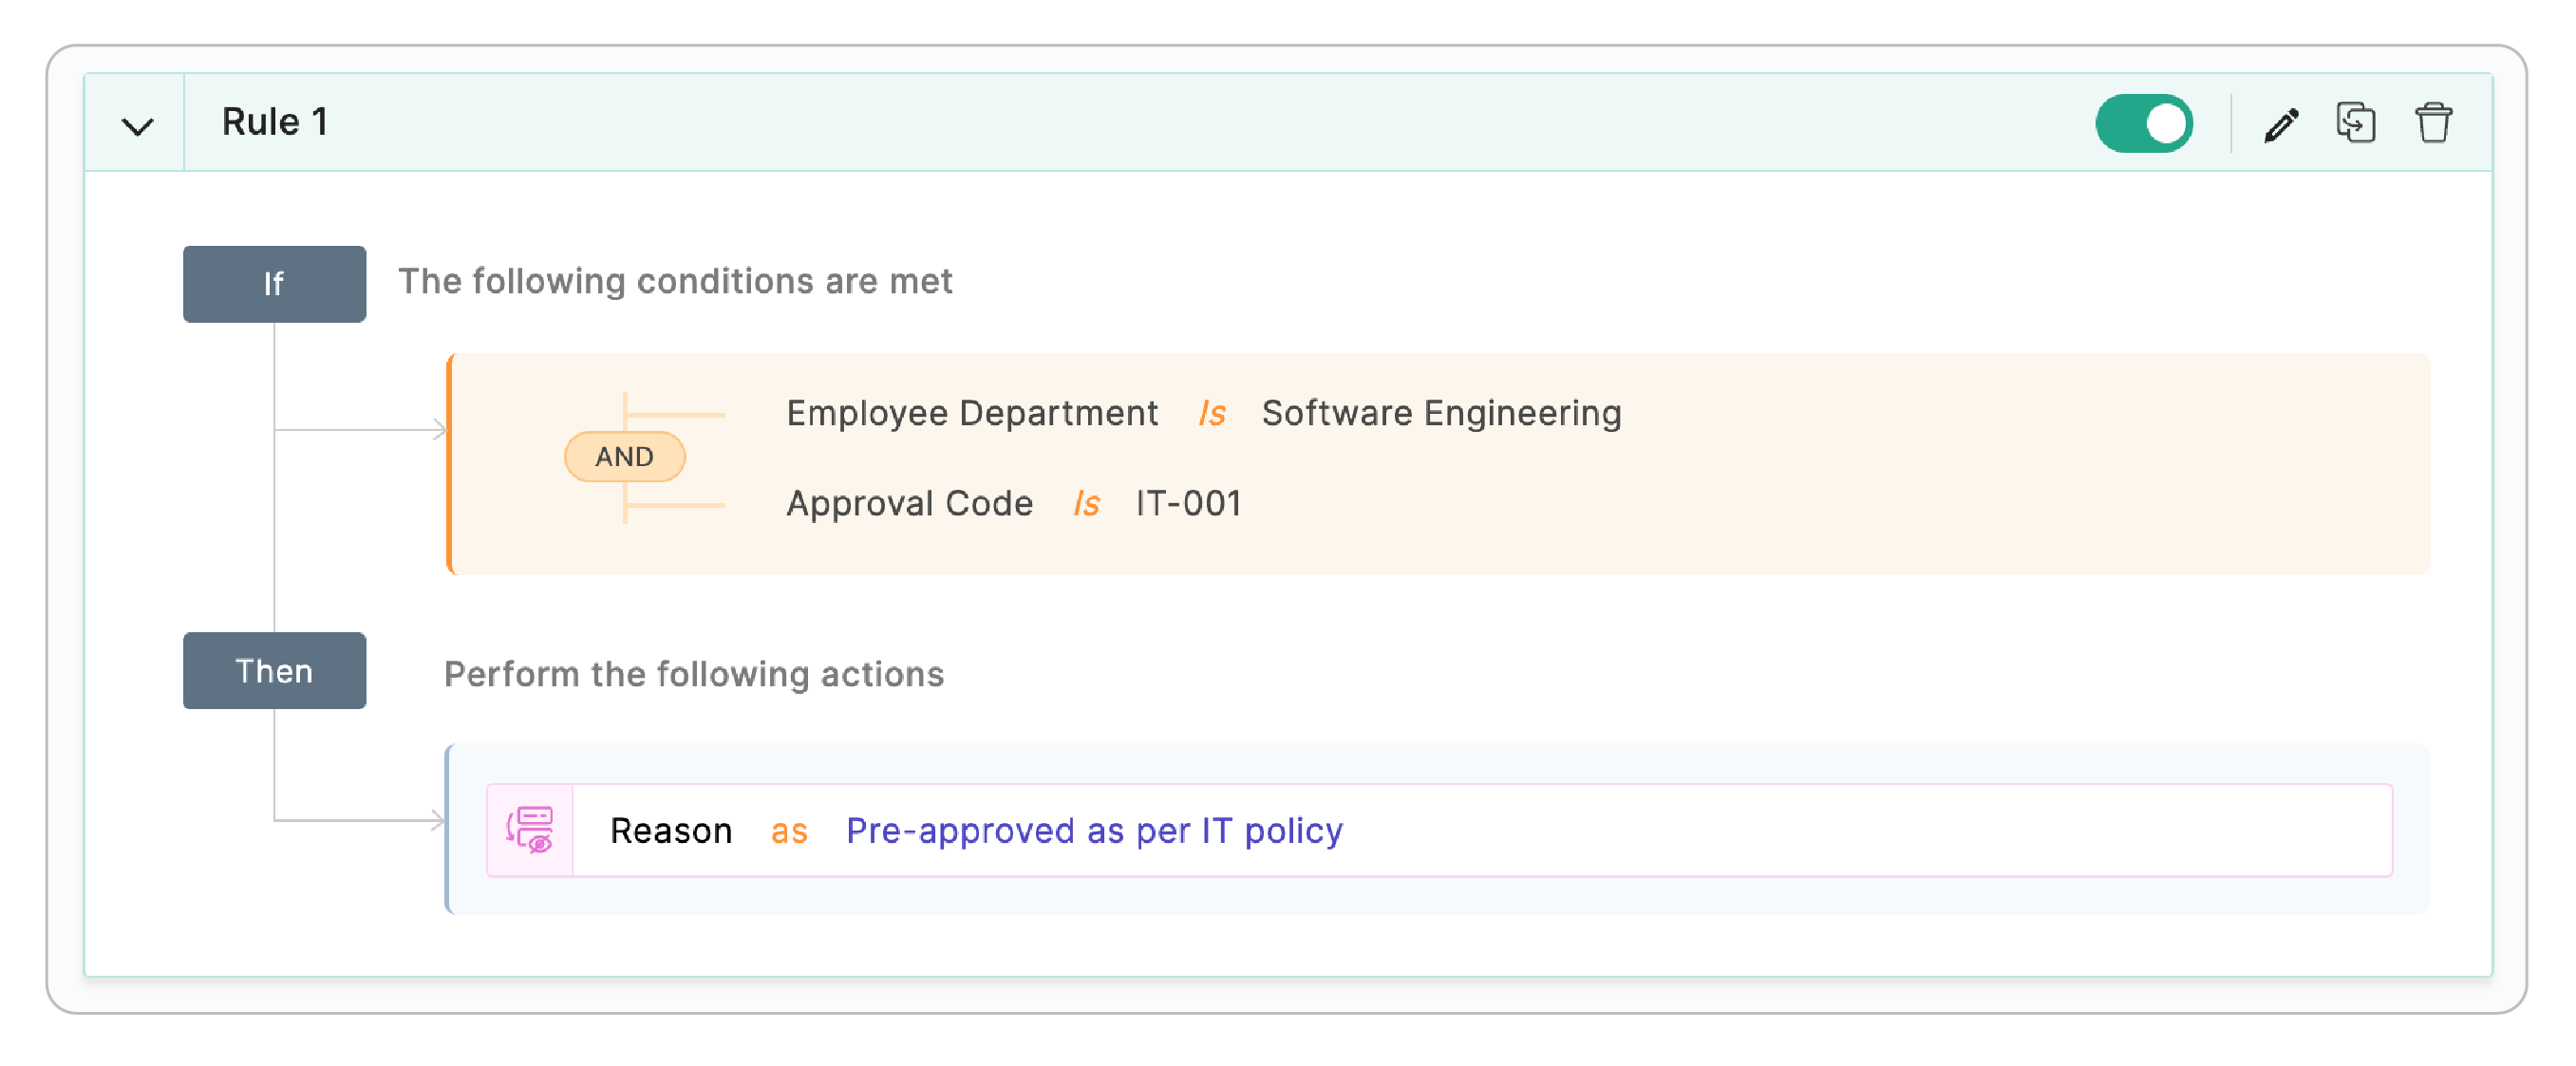The image size is (2576, 1066).
Task: Click the Software Engineering condition value
Action: 1441,413
